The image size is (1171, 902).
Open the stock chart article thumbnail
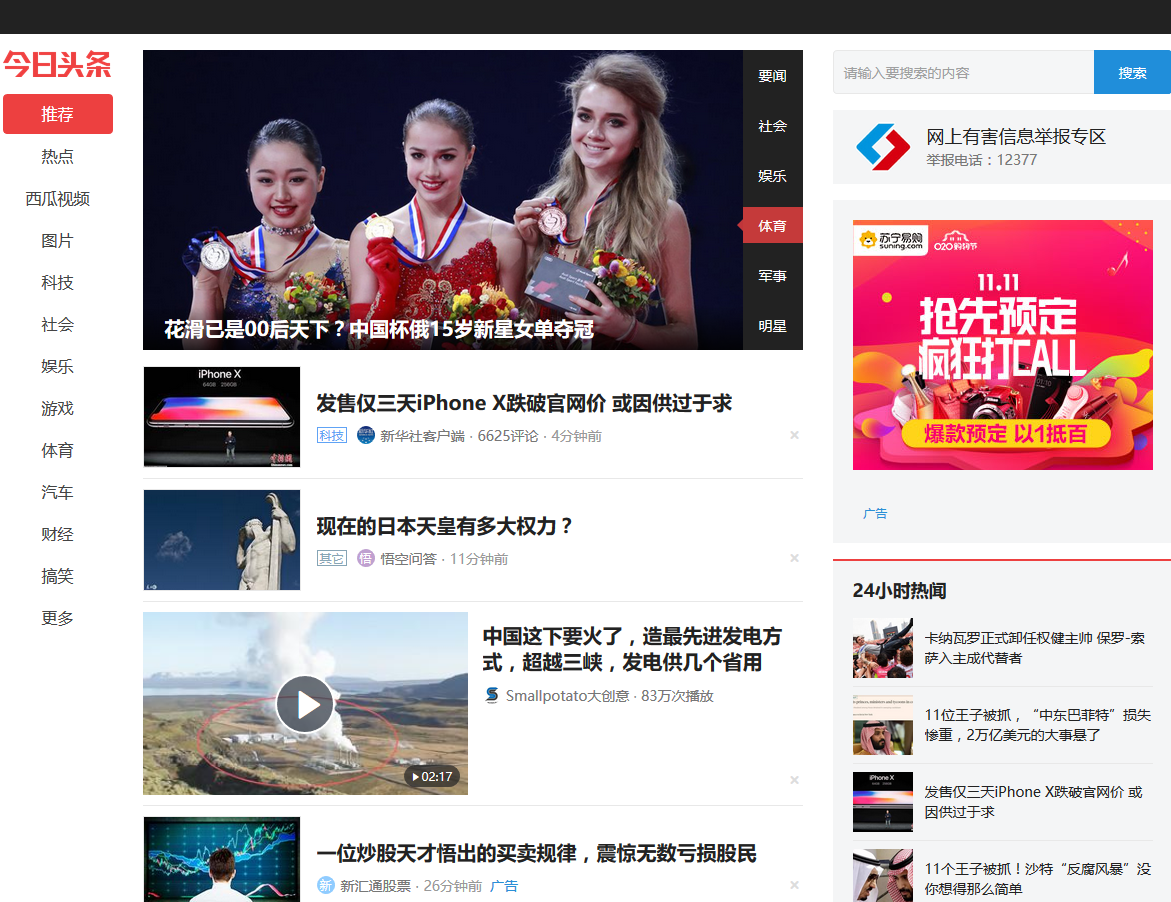(222, 859)
